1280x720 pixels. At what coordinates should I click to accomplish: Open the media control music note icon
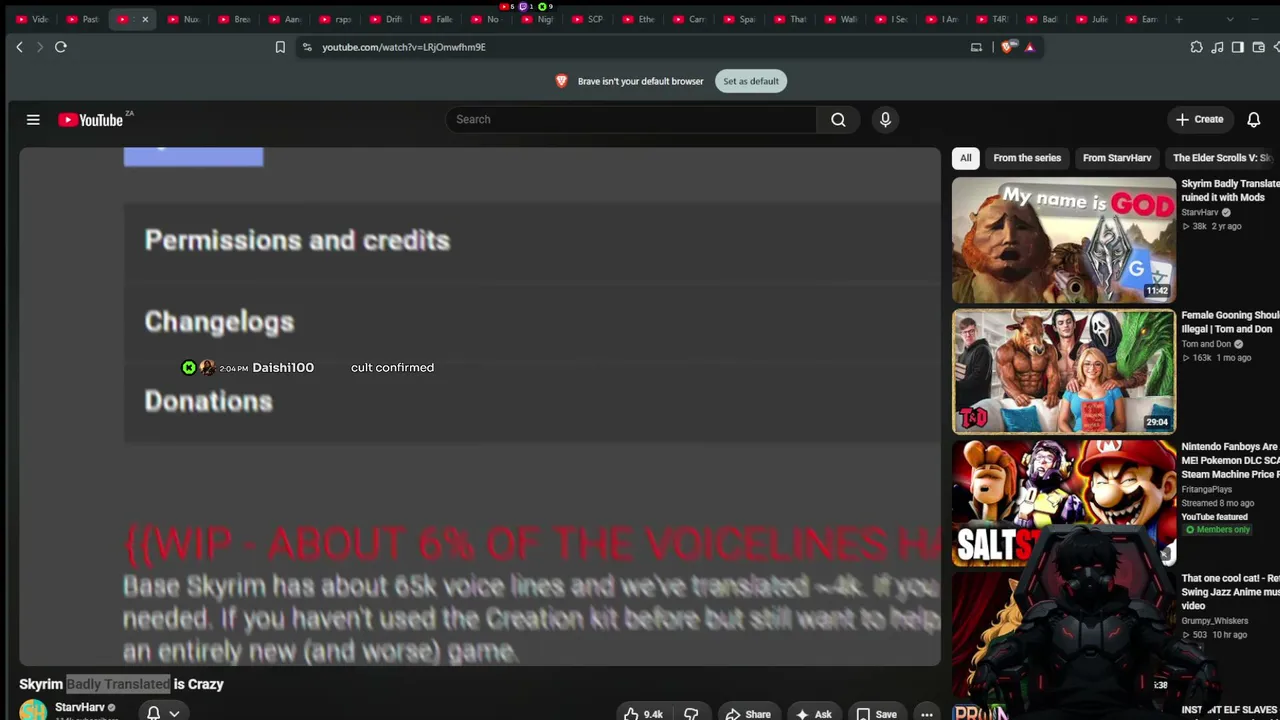(x=1217, y=47)
